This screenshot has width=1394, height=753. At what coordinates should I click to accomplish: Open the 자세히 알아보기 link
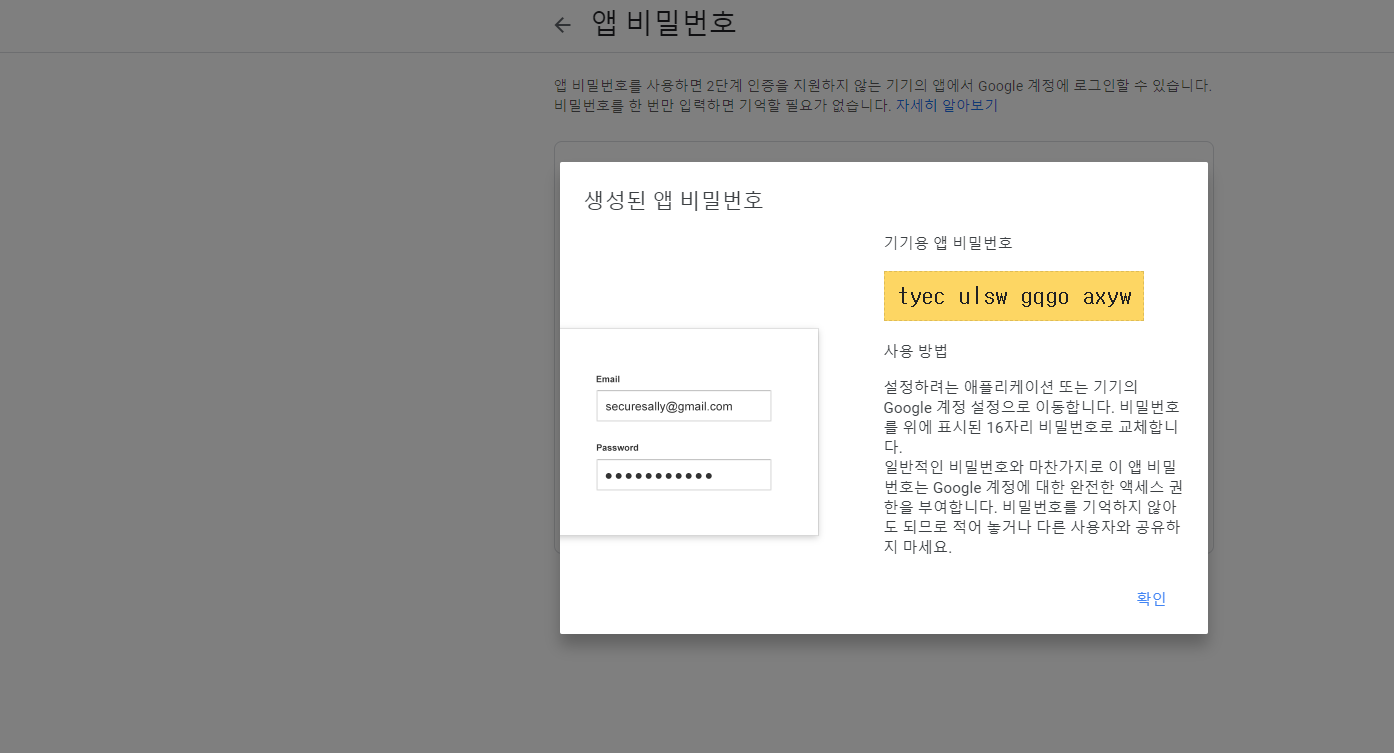pos(946,105)
